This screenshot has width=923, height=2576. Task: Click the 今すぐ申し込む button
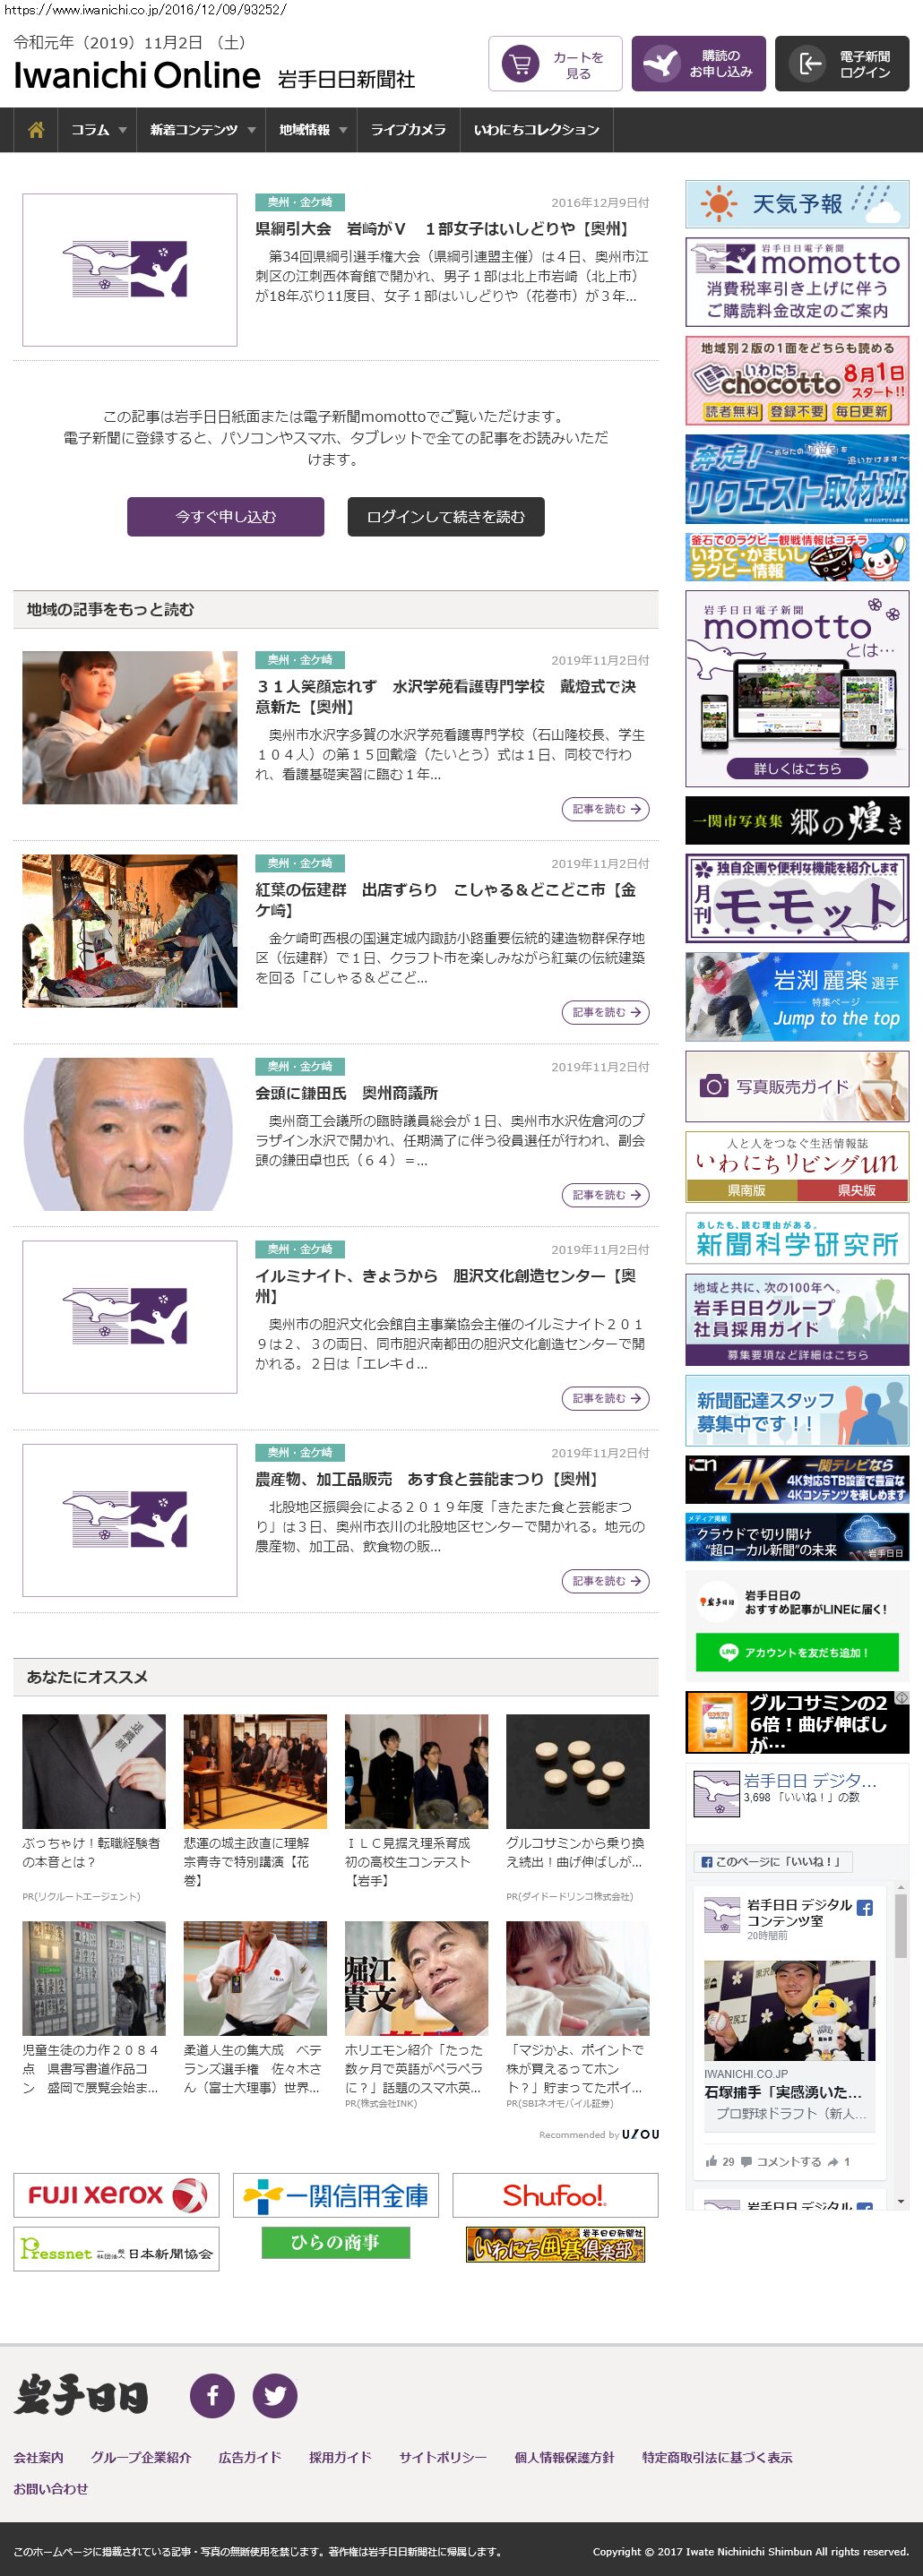coord(225,516)
